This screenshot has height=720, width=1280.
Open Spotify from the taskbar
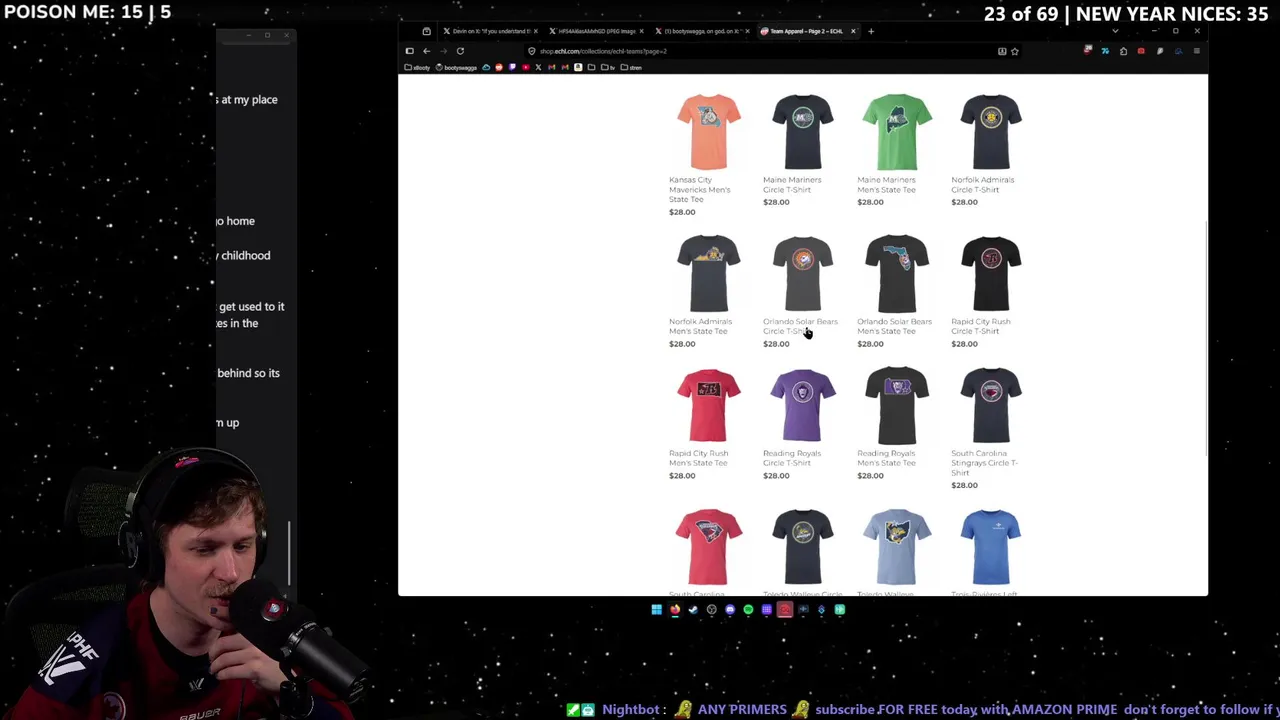(x=748, y=609)
